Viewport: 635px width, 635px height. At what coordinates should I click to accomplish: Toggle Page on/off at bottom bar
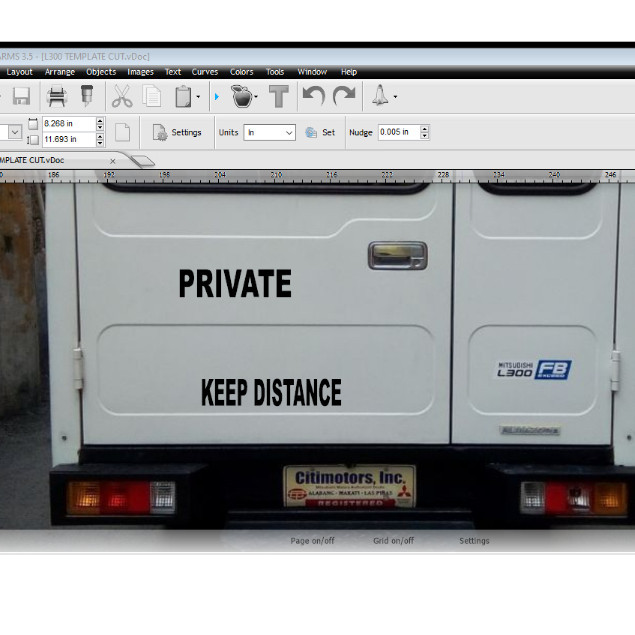click(x=312, y=541)
